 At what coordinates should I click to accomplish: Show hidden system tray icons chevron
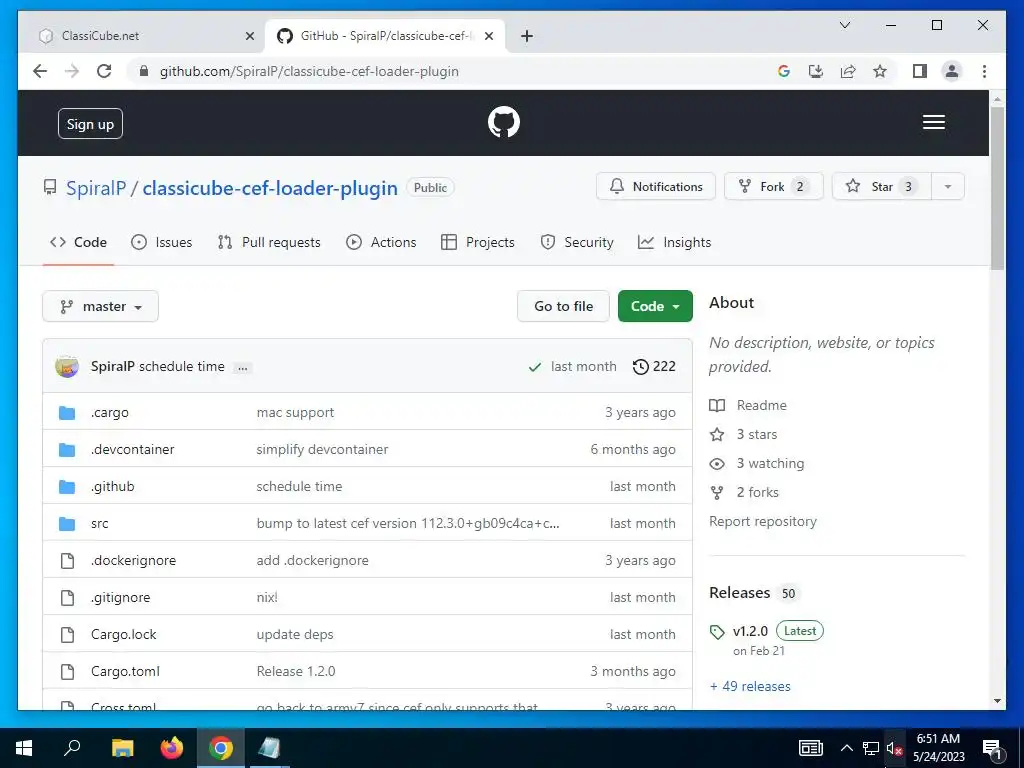(x=846, y=748)
